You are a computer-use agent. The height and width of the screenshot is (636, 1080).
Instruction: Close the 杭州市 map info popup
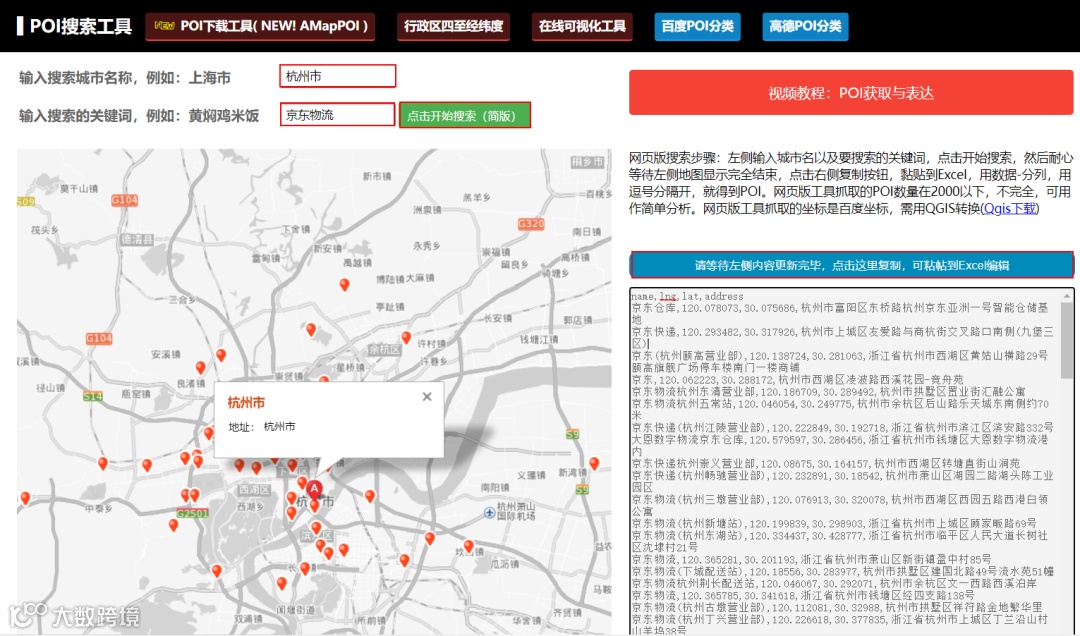427,397
